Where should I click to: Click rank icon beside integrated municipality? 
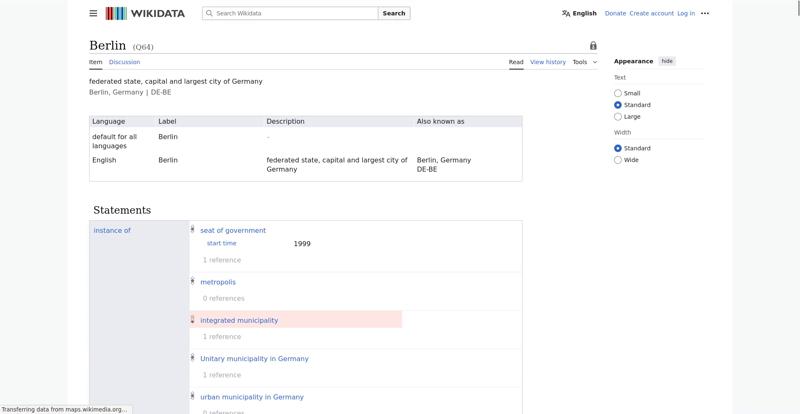tap(193, 320)
